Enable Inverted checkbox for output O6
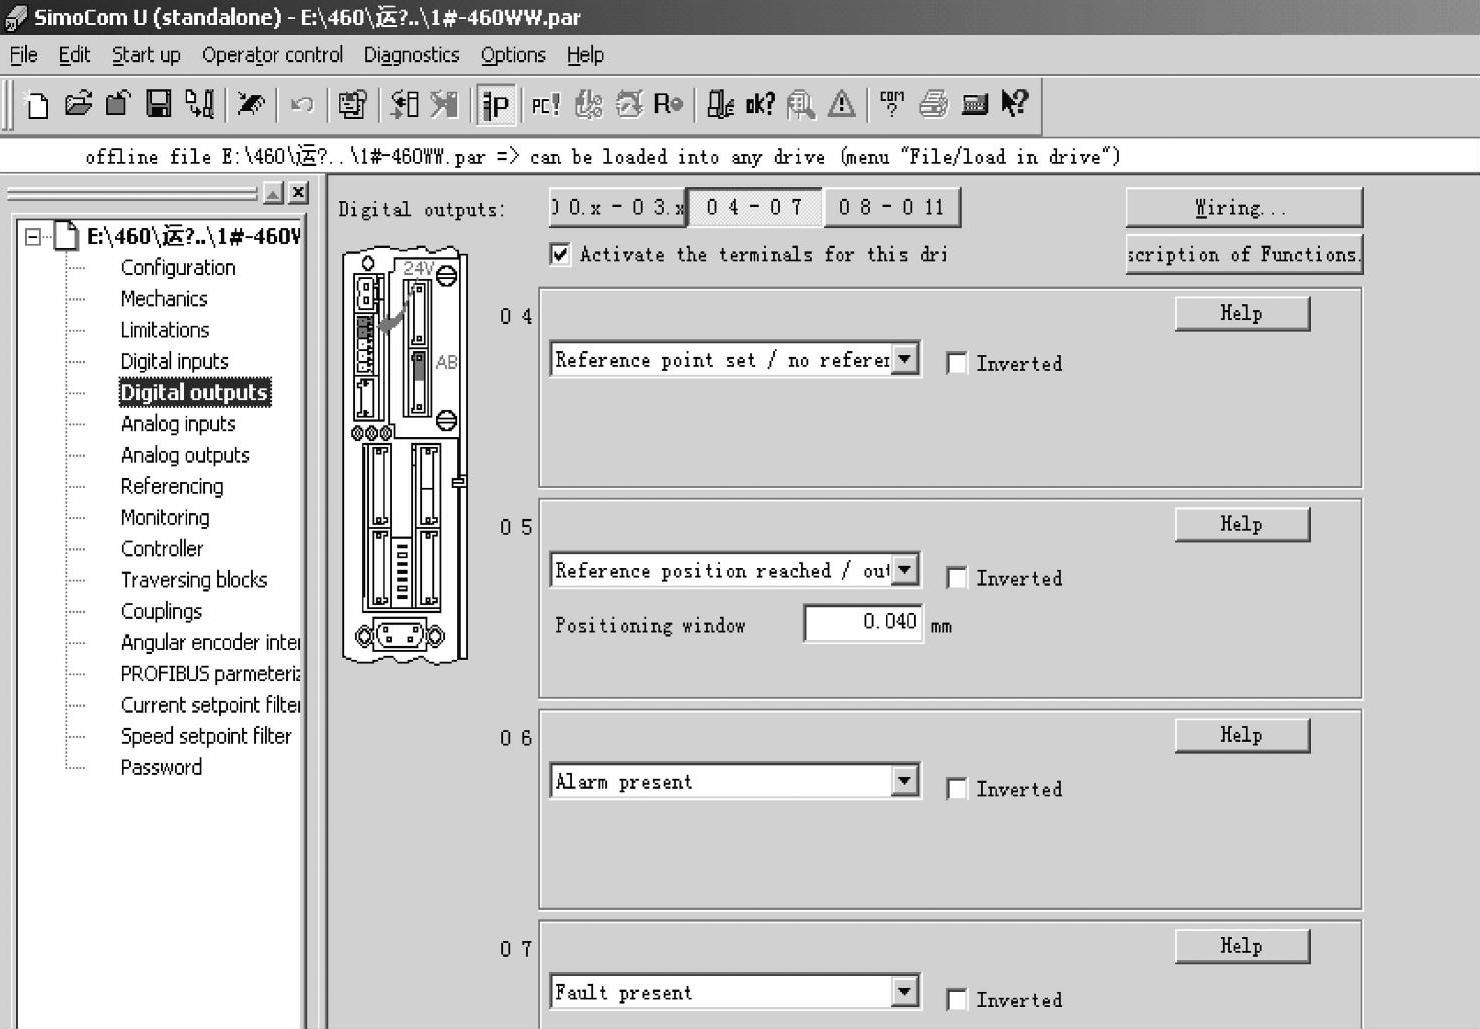The height and width of the screenshot is (1029, 1480). click(957, 789)
